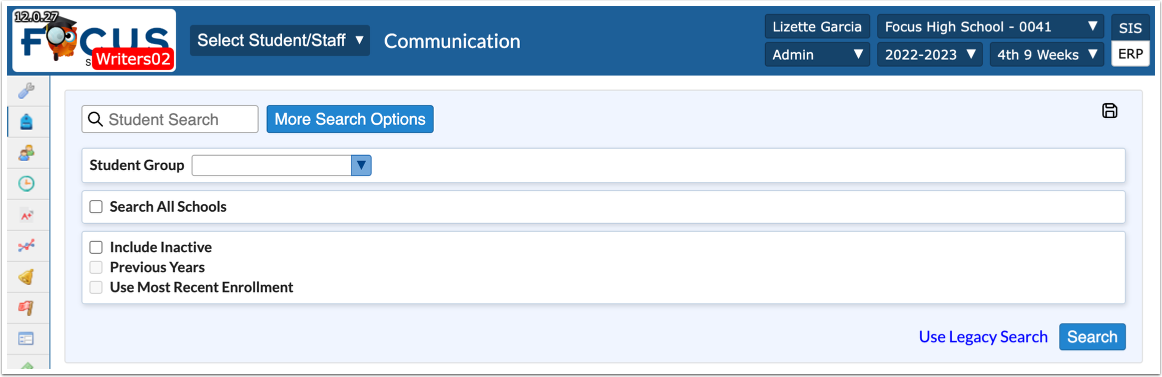The image size is (1162, 377).
Task: Open the Select Student/Staff dropdown
Action: coord(280,40)
